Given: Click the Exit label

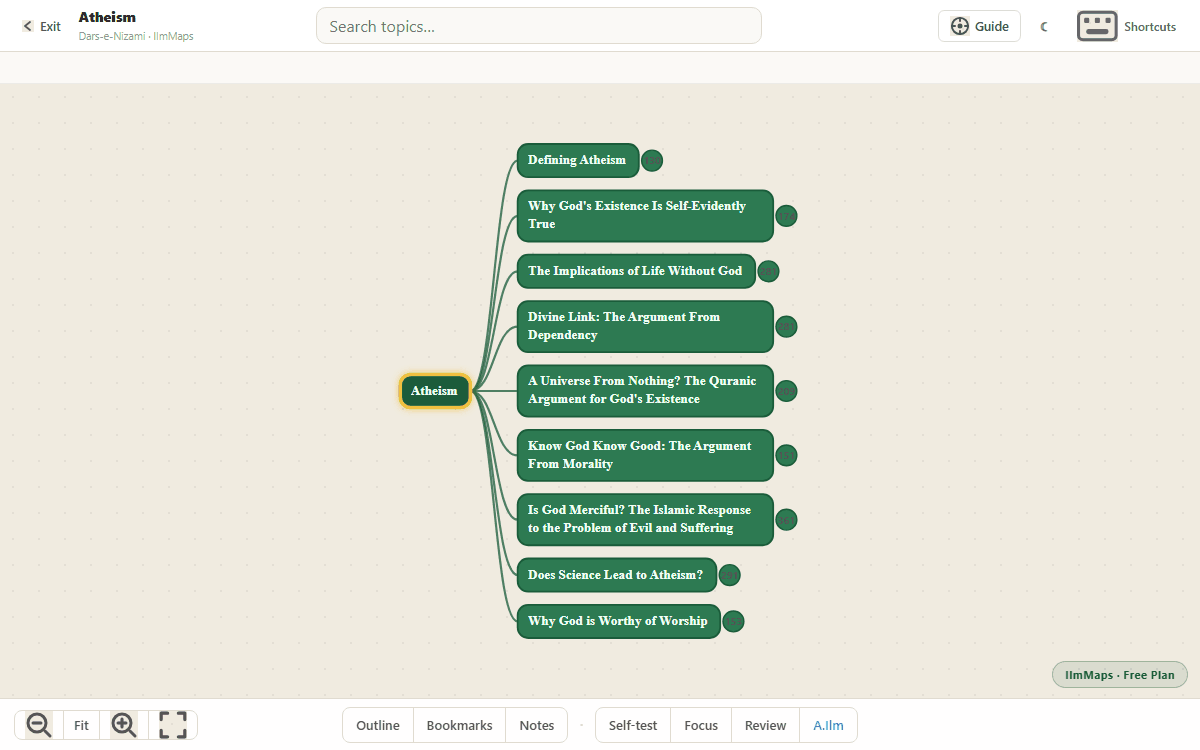Looking at the screenshot, I should click(x=50, y=27).
